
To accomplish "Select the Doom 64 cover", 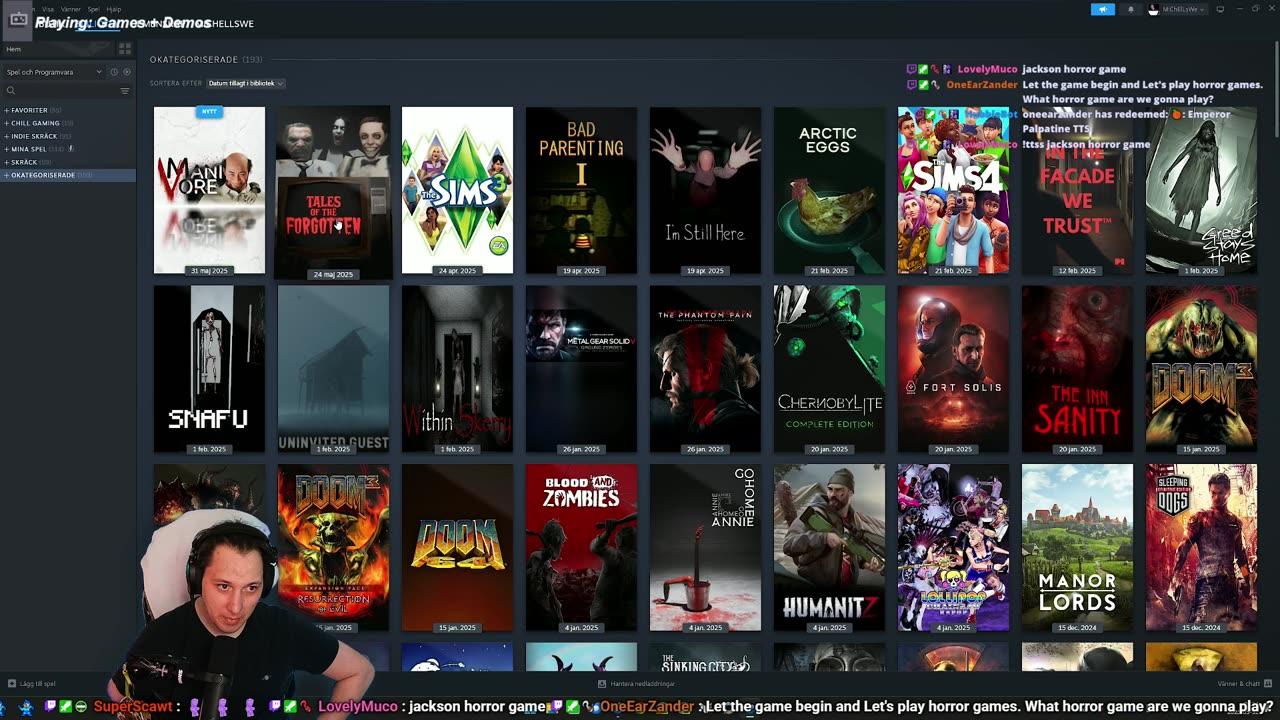I will pos(457,547).
